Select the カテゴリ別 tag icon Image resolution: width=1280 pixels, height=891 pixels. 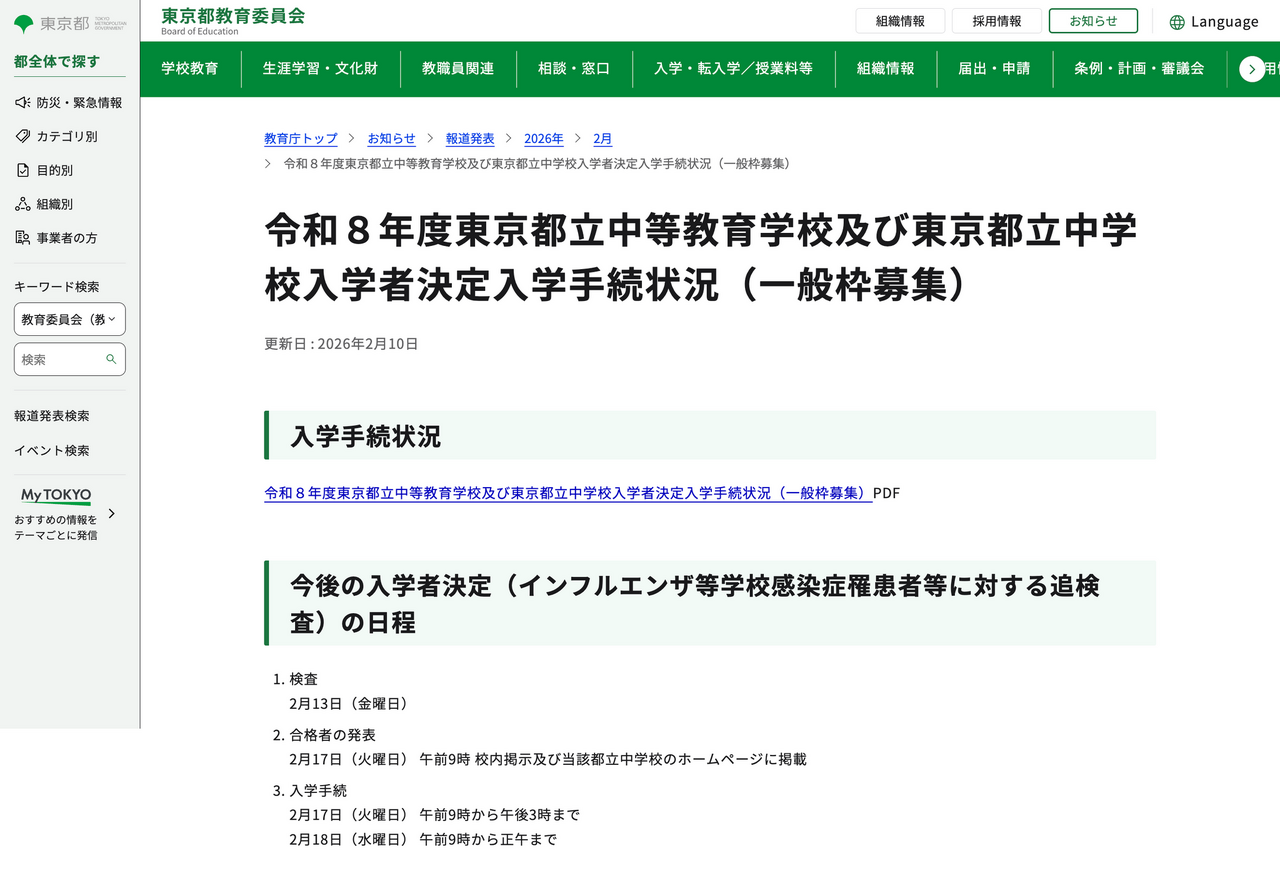click(x=20, y=136)
